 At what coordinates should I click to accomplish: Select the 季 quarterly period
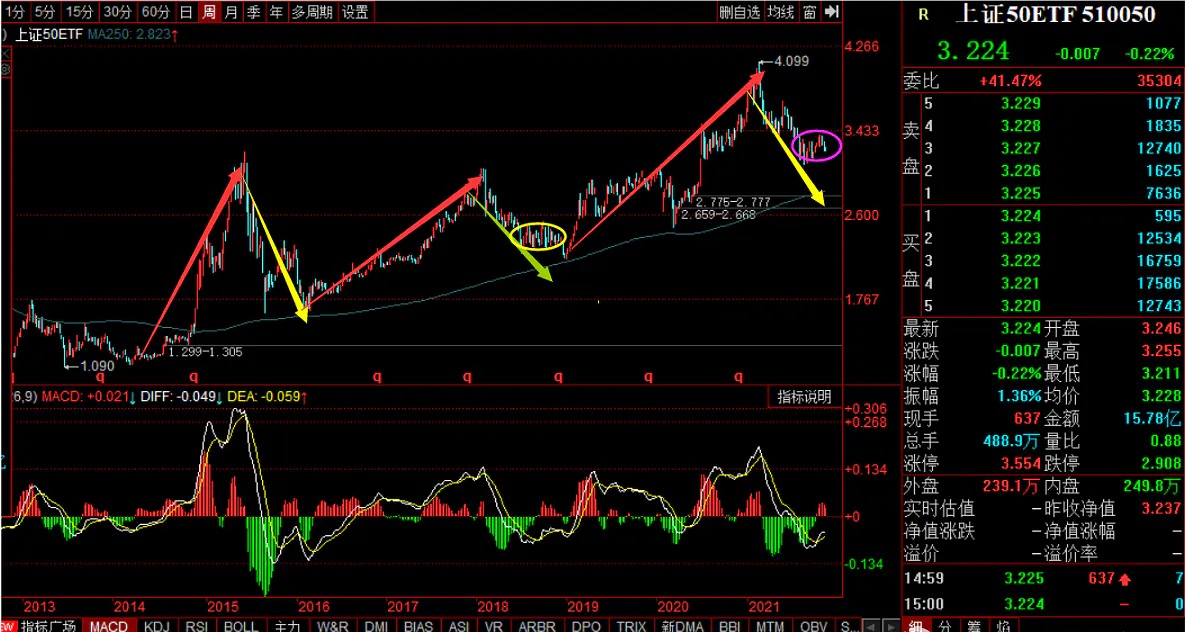pos(255,11)
